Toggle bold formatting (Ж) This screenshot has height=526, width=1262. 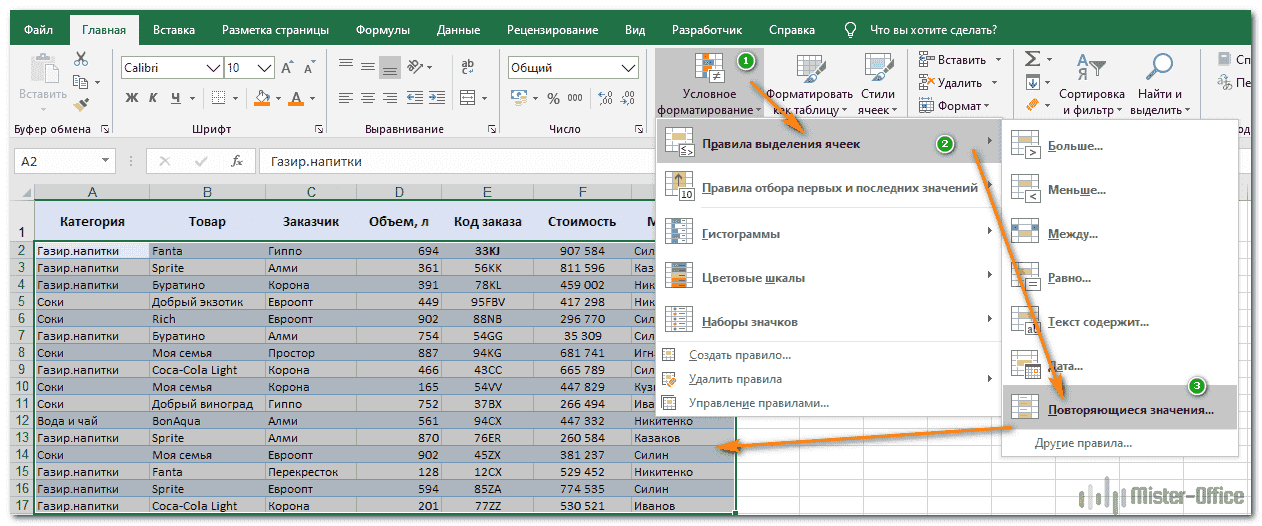[131, 98]
